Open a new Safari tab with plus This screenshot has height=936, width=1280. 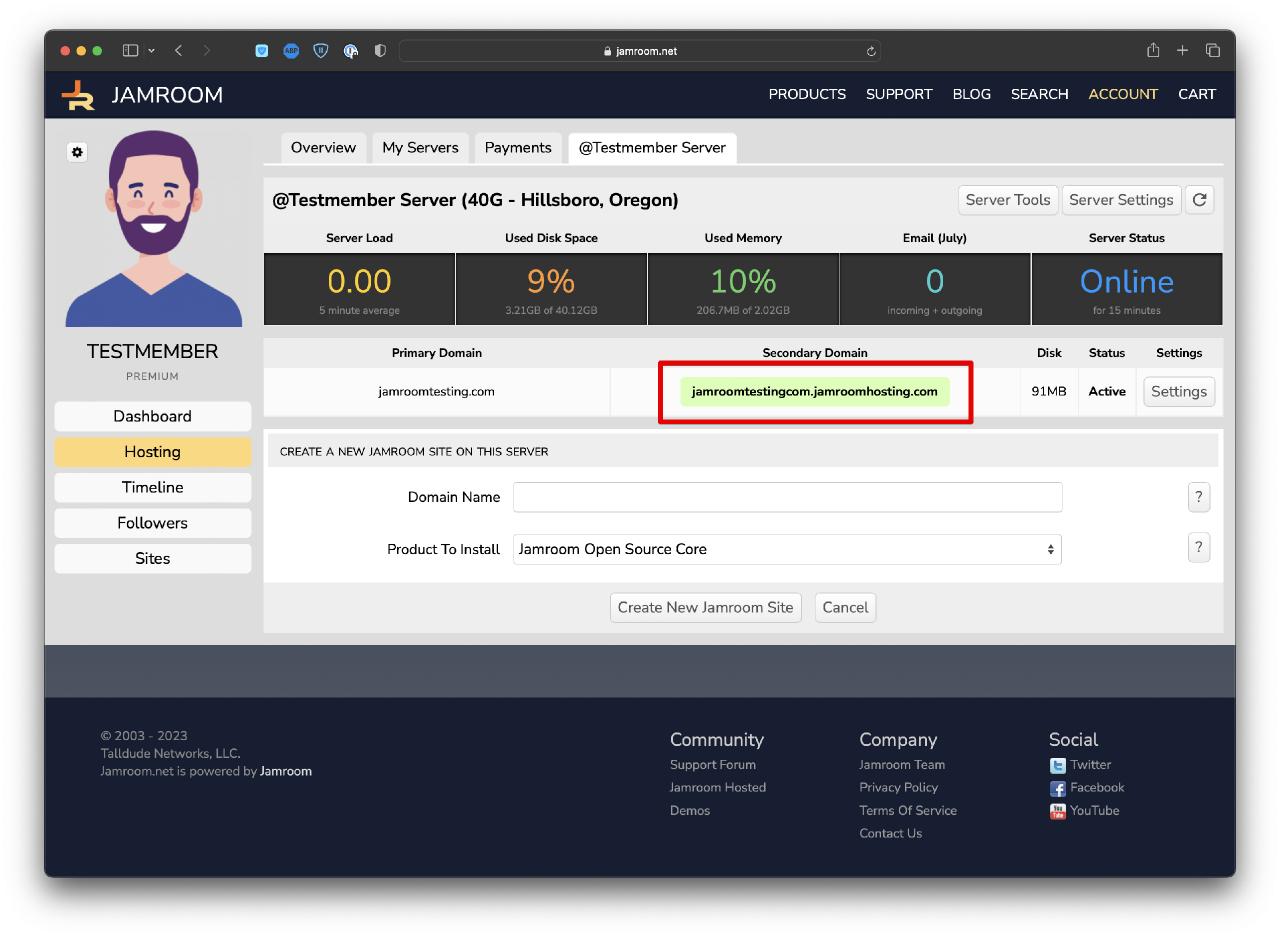pyautogui.click(x=1182, y=51)
